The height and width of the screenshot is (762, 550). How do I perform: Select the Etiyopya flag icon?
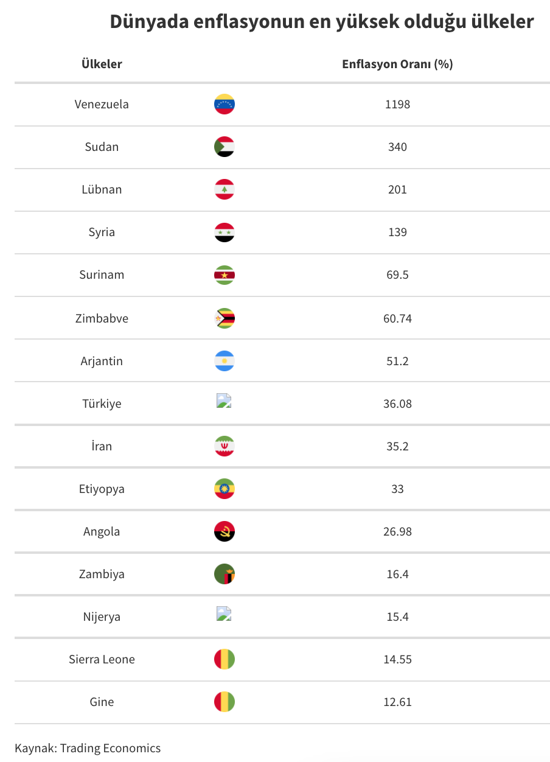tap(224, 489)
